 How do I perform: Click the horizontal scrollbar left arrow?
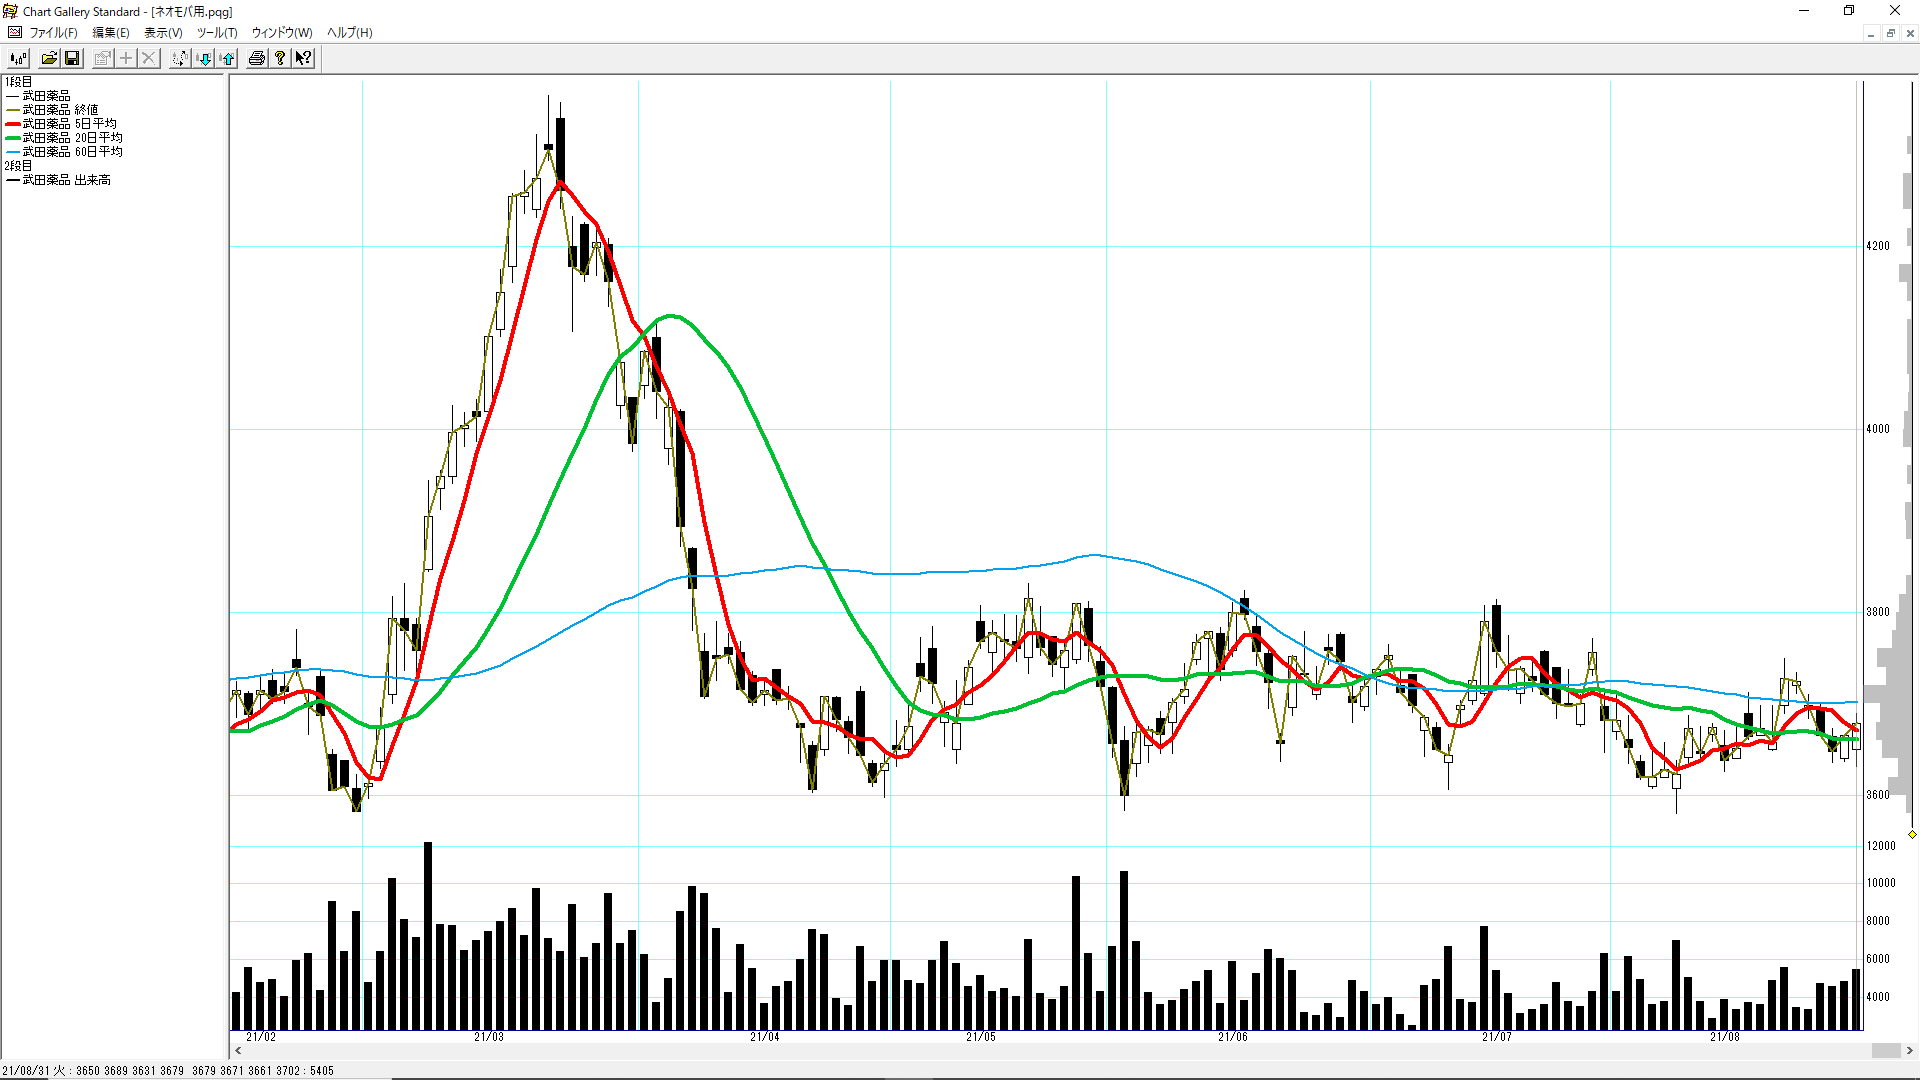tap(238, 1051)
